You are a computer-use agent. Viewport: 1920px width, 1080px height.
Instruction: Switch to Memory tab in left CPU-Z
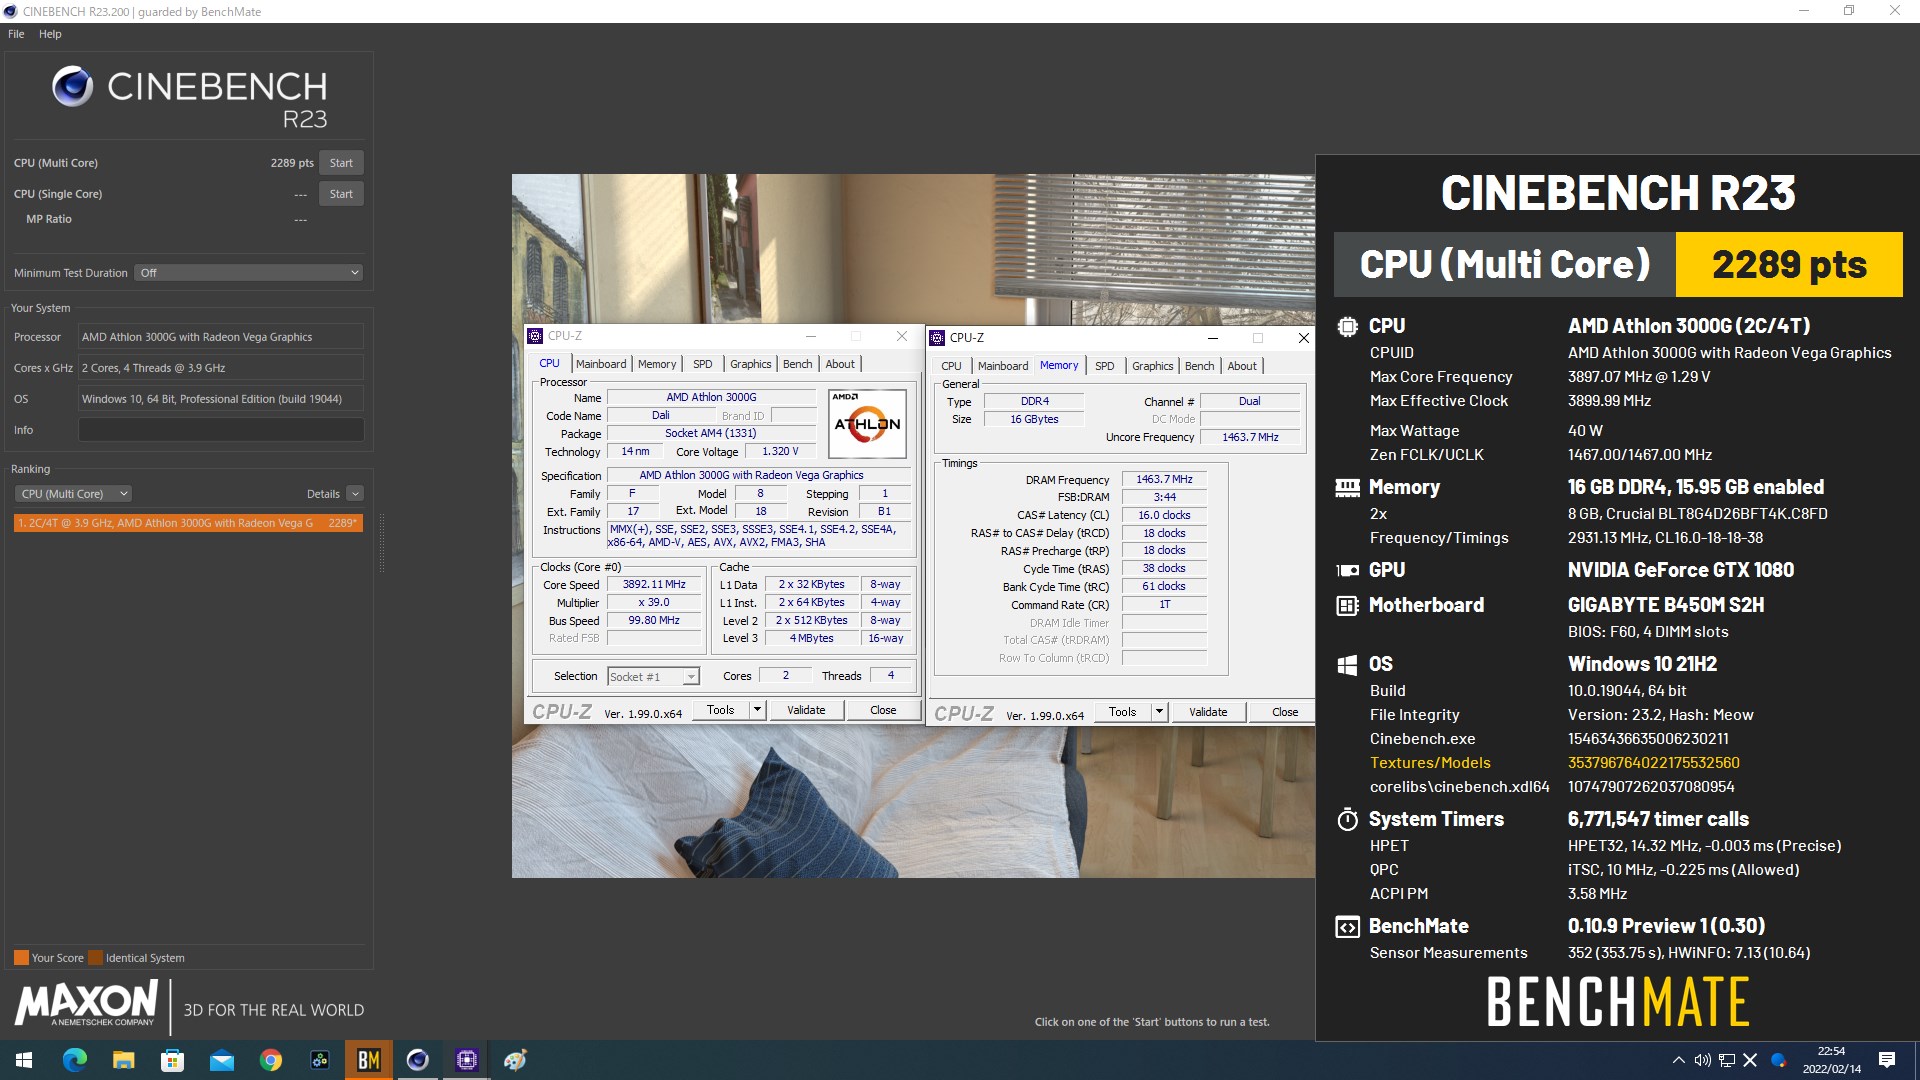coord(657,364)
